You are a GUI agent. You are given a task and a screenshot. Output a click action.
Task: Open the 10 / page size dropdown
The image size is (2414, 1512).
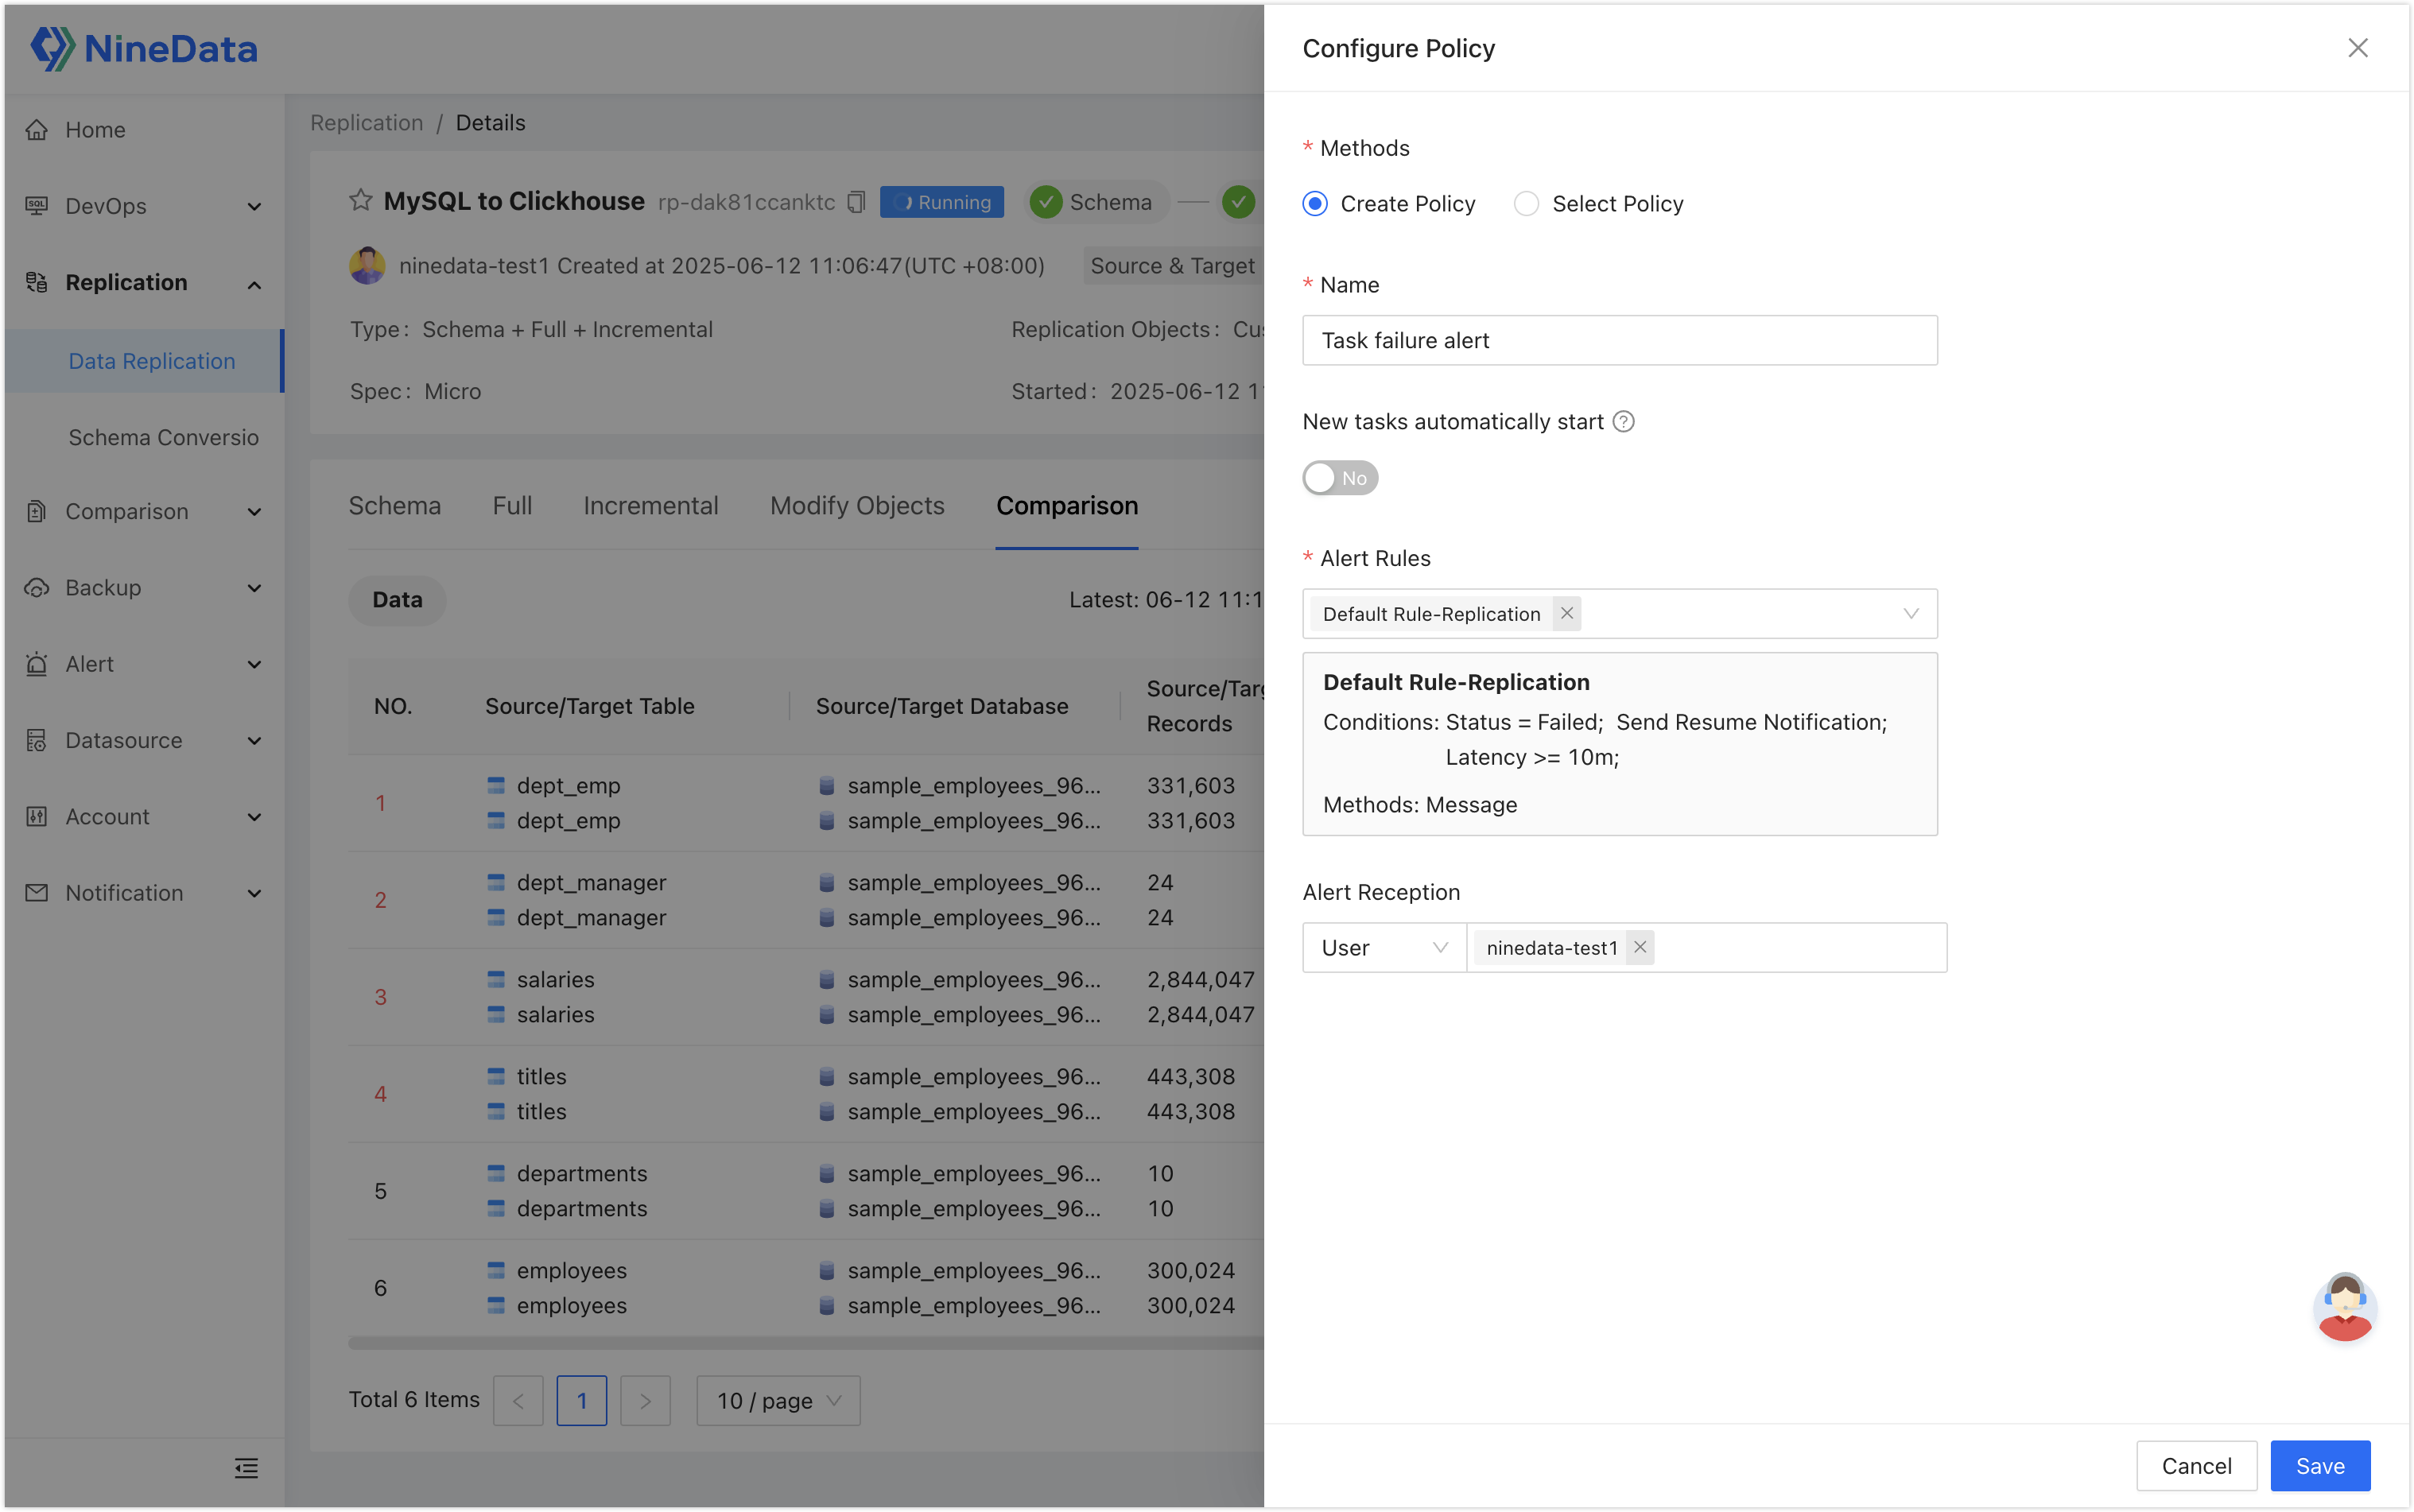[778, 1401]
